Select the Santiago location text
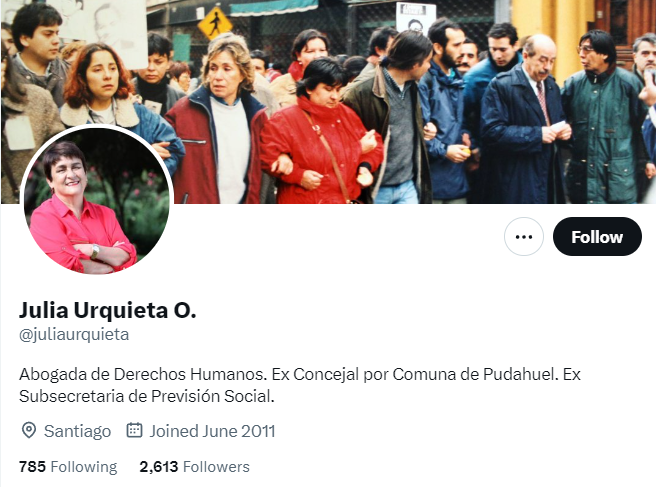Screen dimensions: 656x487 click(x=77, y=431)
